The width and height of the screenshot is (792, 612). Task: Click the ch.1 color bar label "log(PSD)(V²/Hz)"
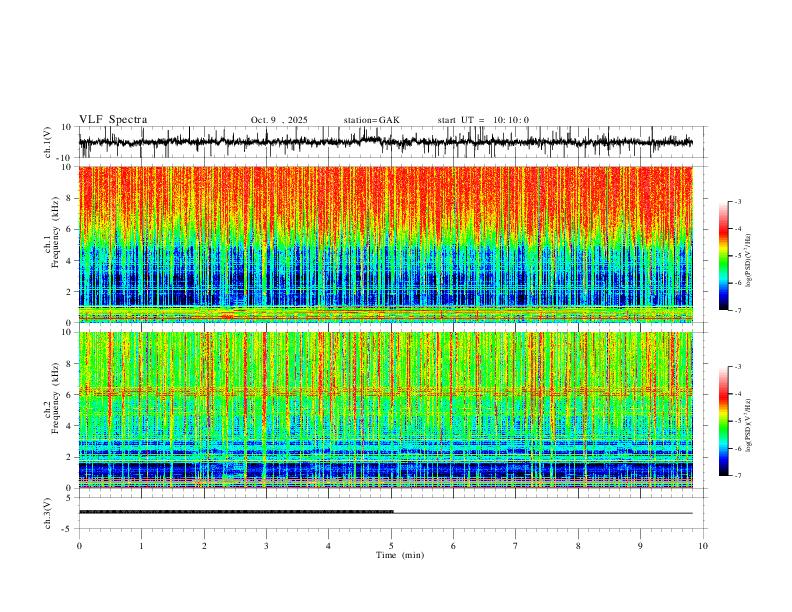point(749,261)
